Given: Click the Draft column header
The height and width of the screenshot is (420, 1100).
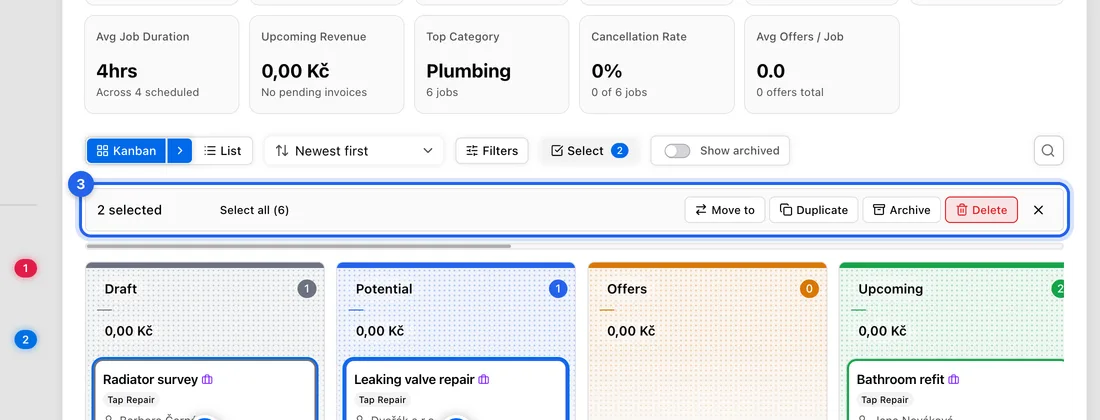Looking at the screenshot, I should click(121, 289).
